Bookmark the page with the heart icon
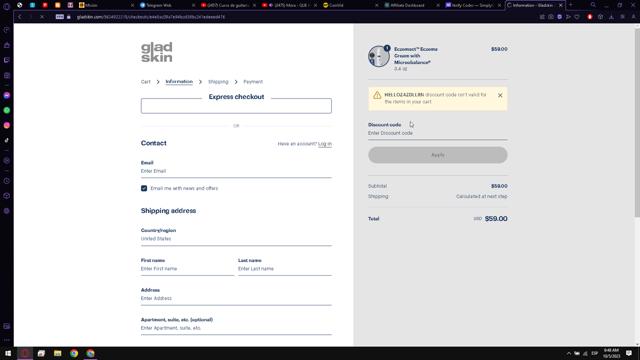 pyautogui.click(x=577, y=17)
